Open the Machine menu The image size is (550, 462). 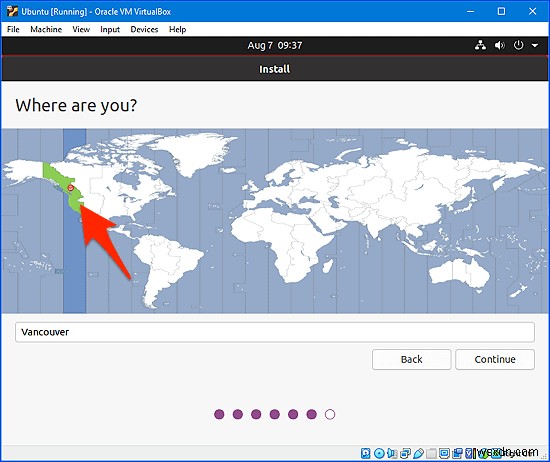tap(46, 29)
